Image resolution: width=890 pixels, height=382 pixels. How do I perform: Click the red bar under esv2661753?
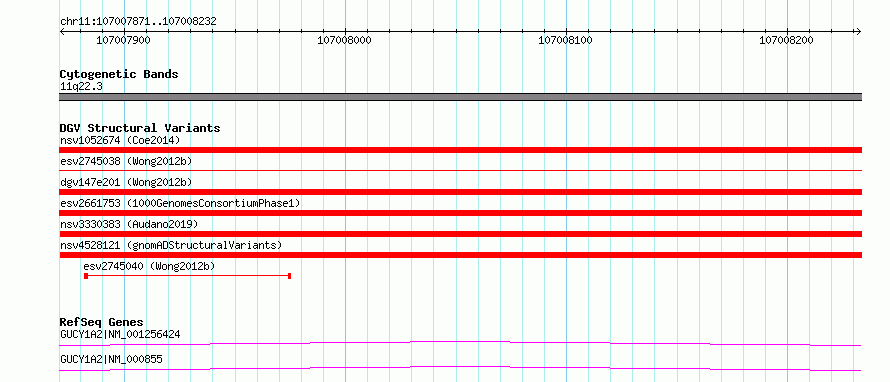pyautogui.click(x=460, y=213)
